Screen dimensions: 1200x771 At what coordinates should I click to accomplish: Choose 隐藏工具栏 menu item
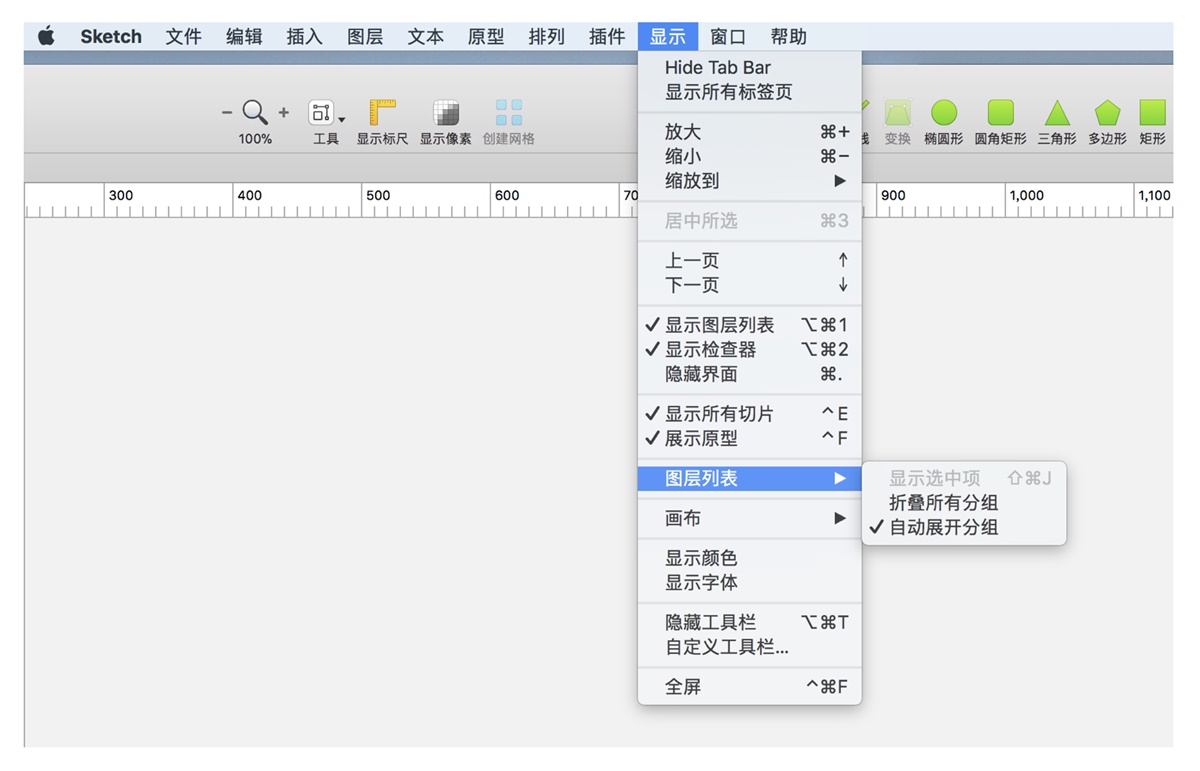point(749,623)
